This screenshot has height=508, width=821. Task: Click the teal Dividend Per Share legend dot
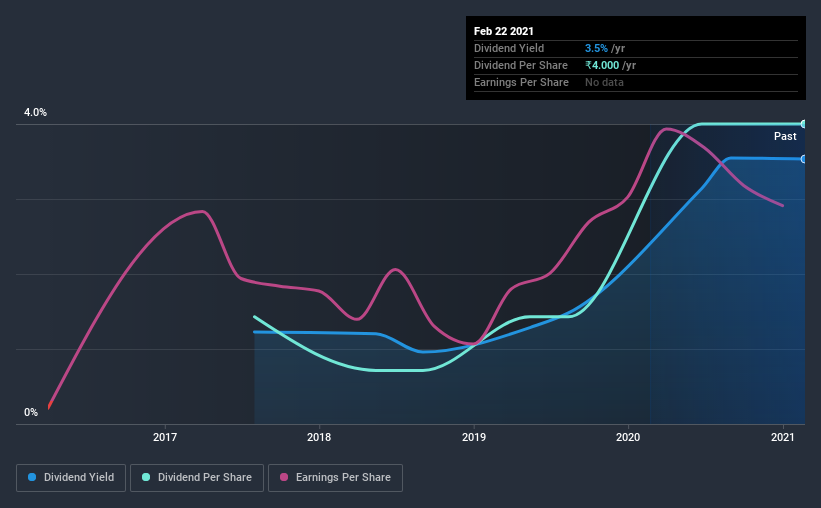tap(146, 477)
